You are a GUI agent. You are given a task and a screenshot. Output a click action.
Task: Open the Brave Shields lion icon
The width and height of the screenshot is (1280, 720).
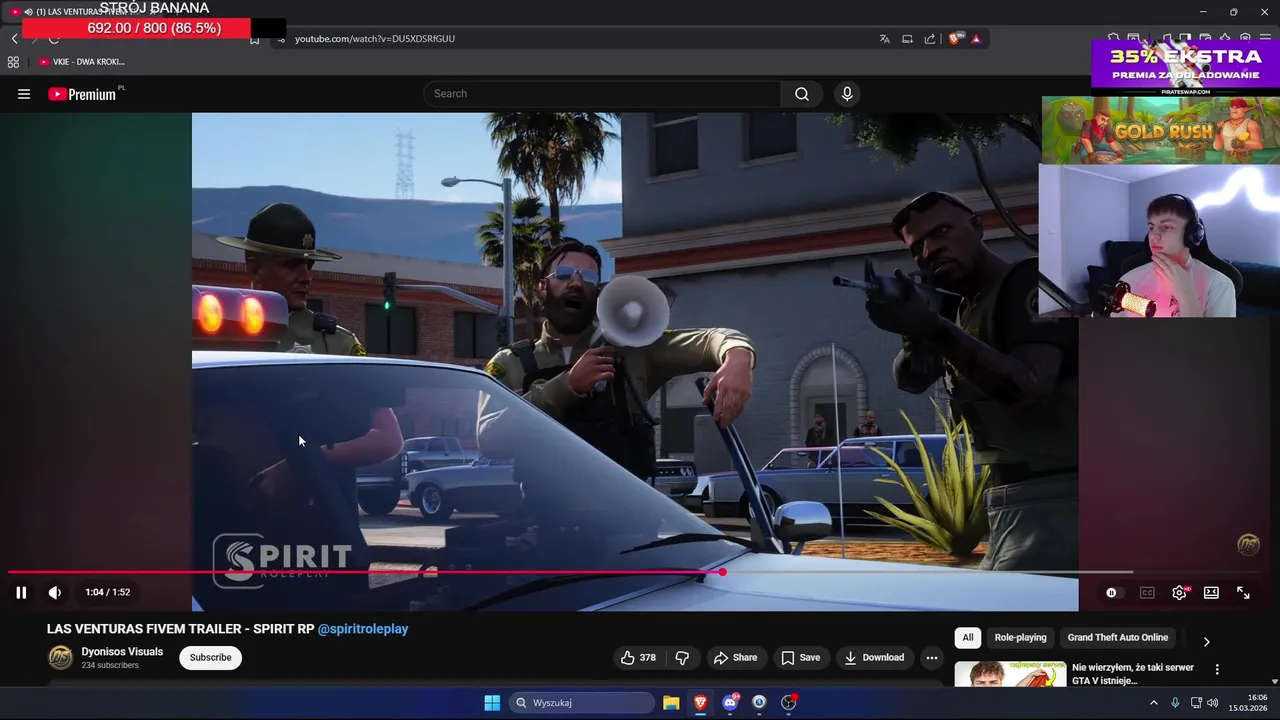pos(956,39)
